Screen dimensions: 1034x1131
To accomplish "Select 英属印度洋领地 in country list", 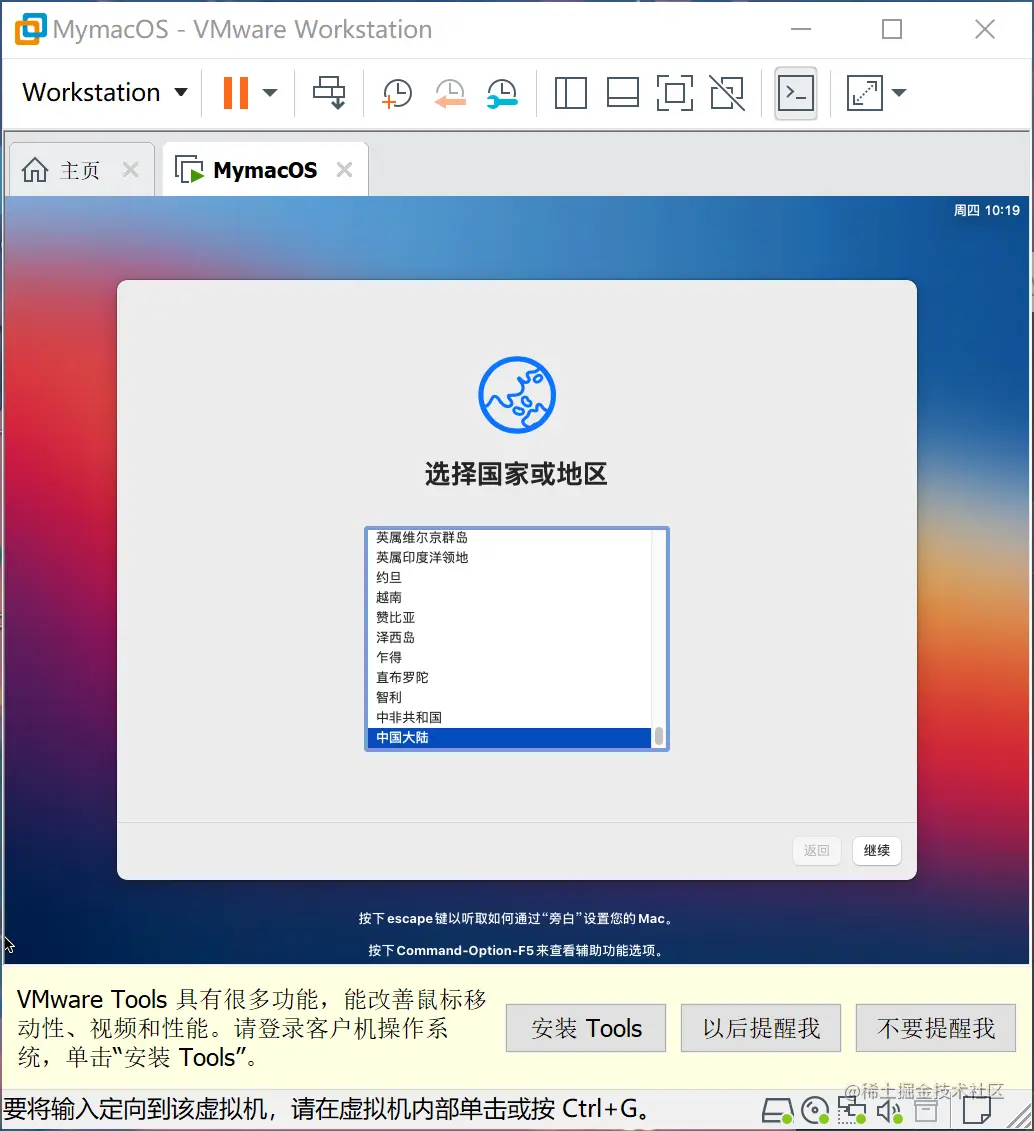I will 508,558.
